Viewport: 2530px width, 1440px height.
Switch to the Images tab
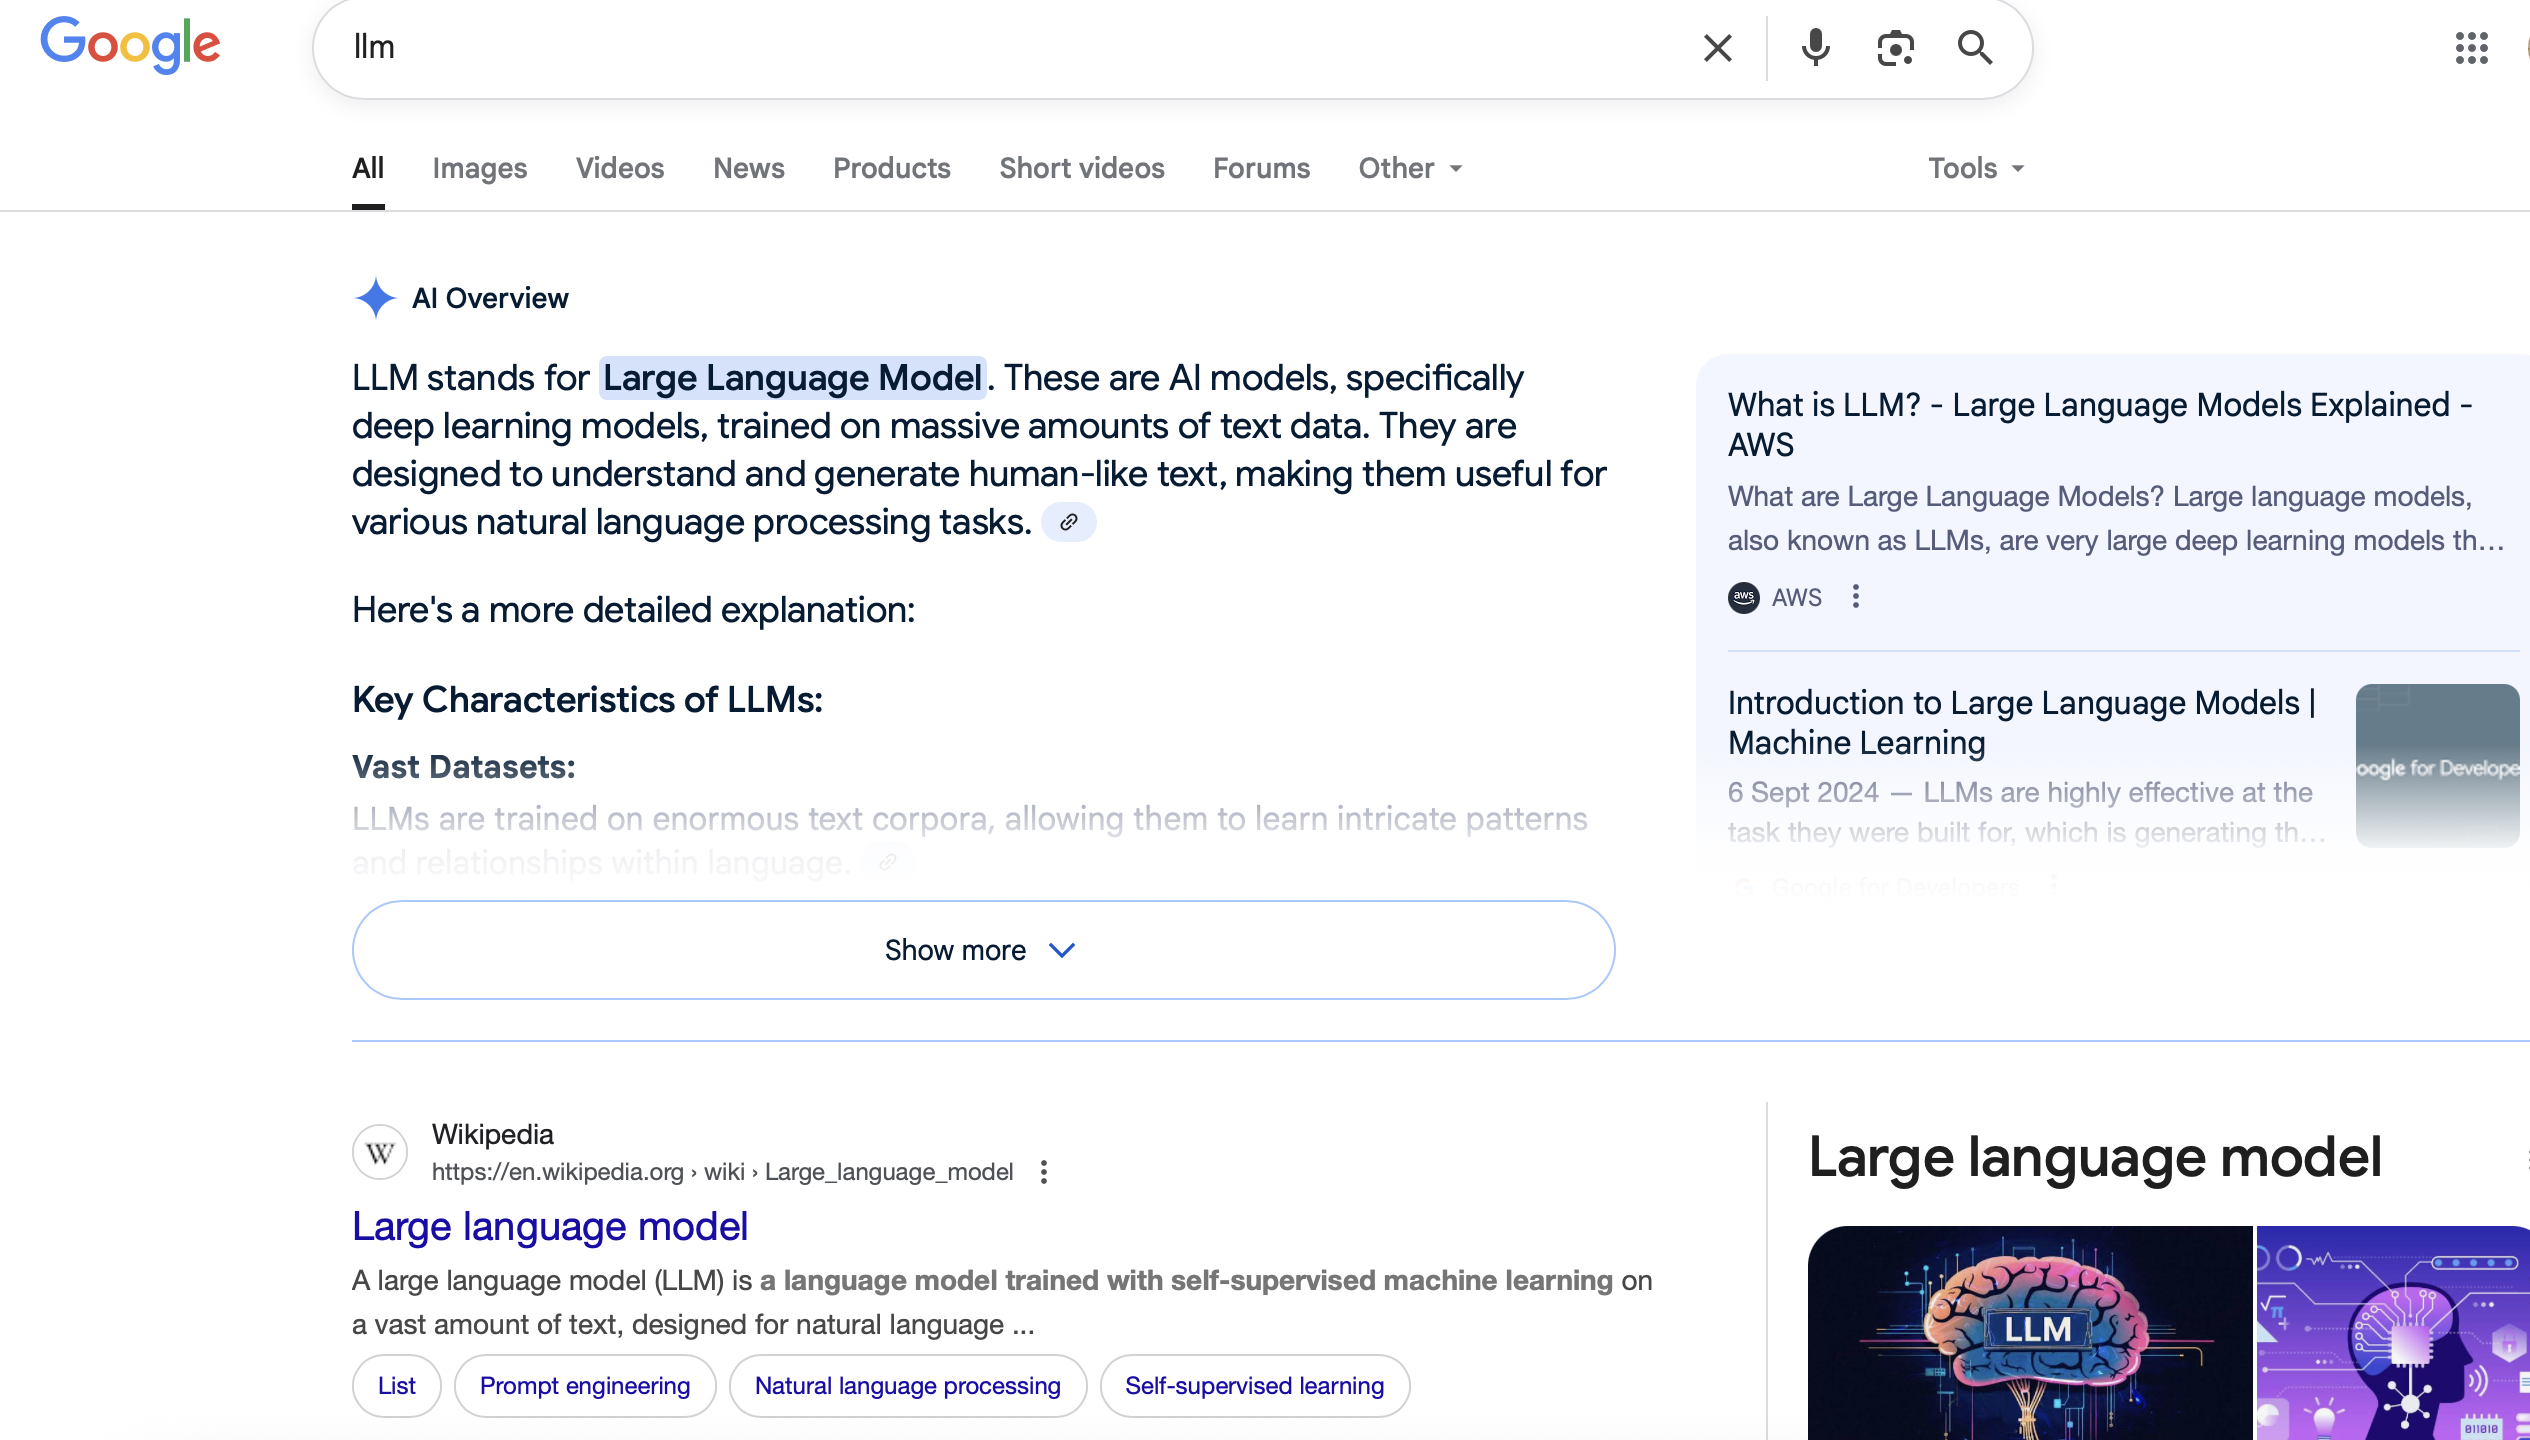(x=479, y=168)
